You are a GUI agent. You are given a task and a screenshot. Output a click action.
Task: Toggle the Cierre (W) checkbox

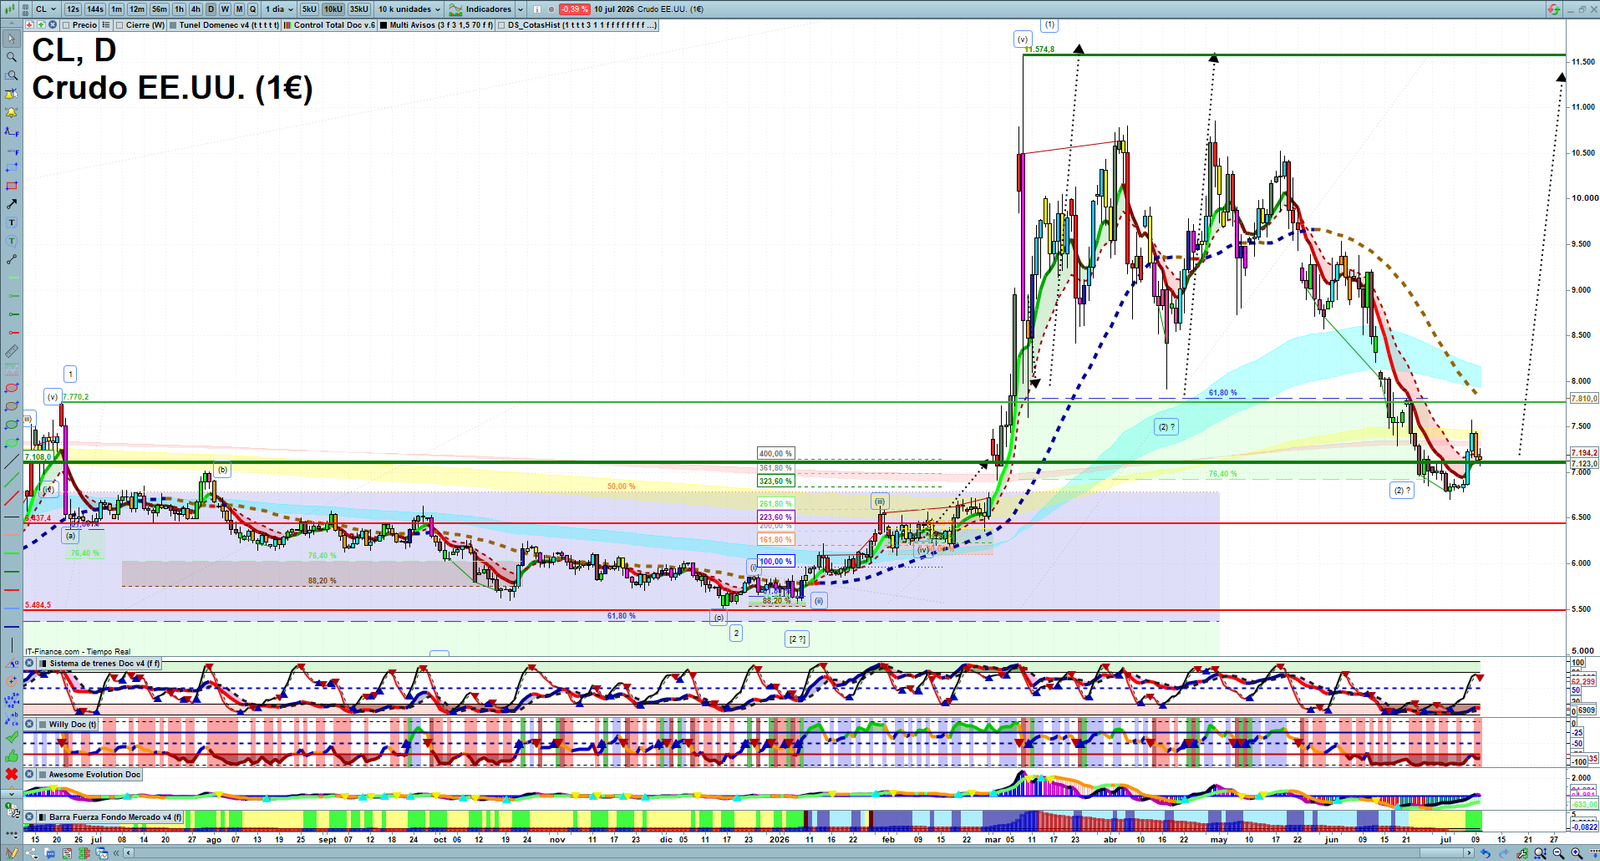119,25
